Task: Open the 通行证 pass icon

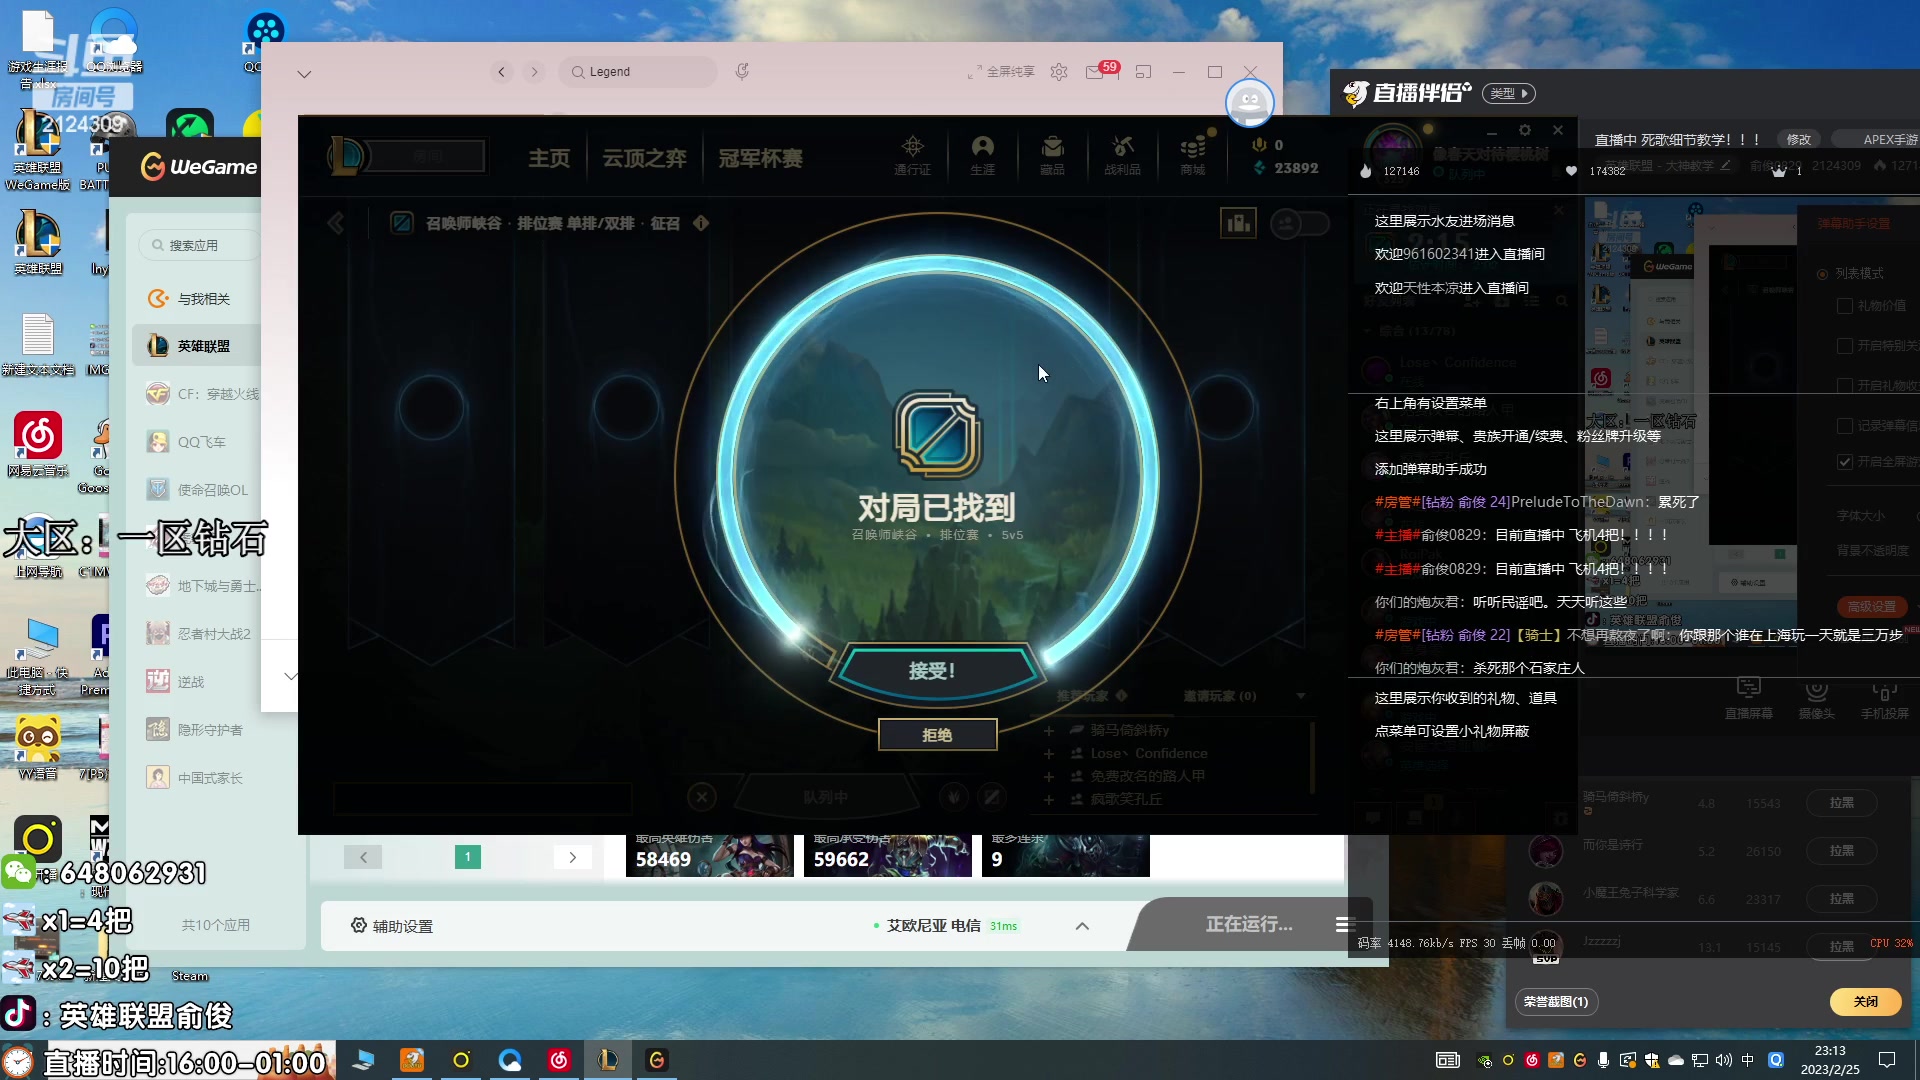Action: point(912,156)
